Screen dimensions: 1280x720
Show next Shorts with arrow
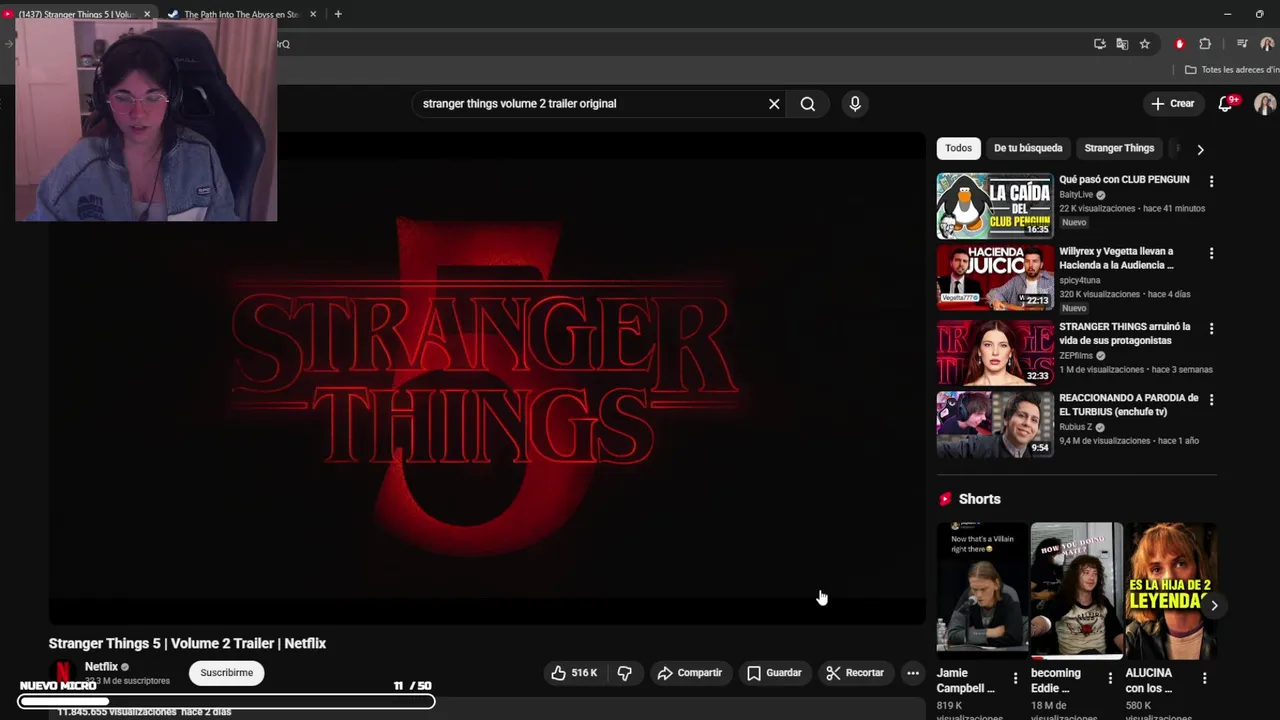point(1214,605)
